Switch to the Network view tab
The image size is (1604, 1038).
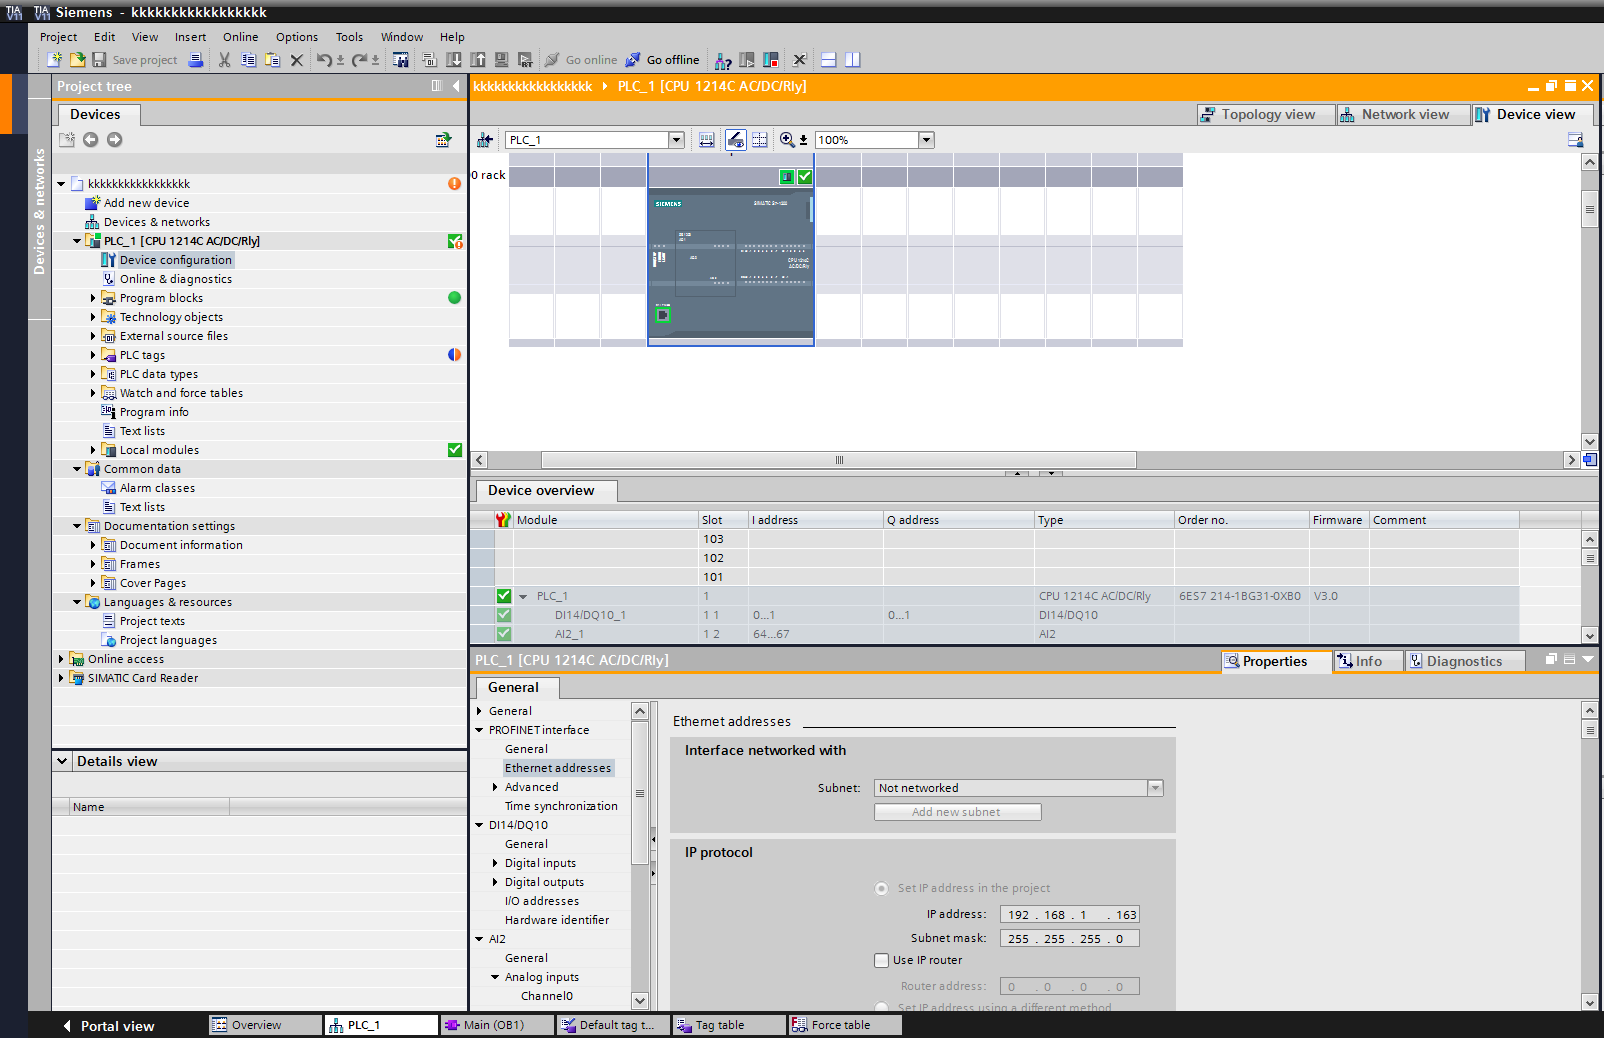1404,114
